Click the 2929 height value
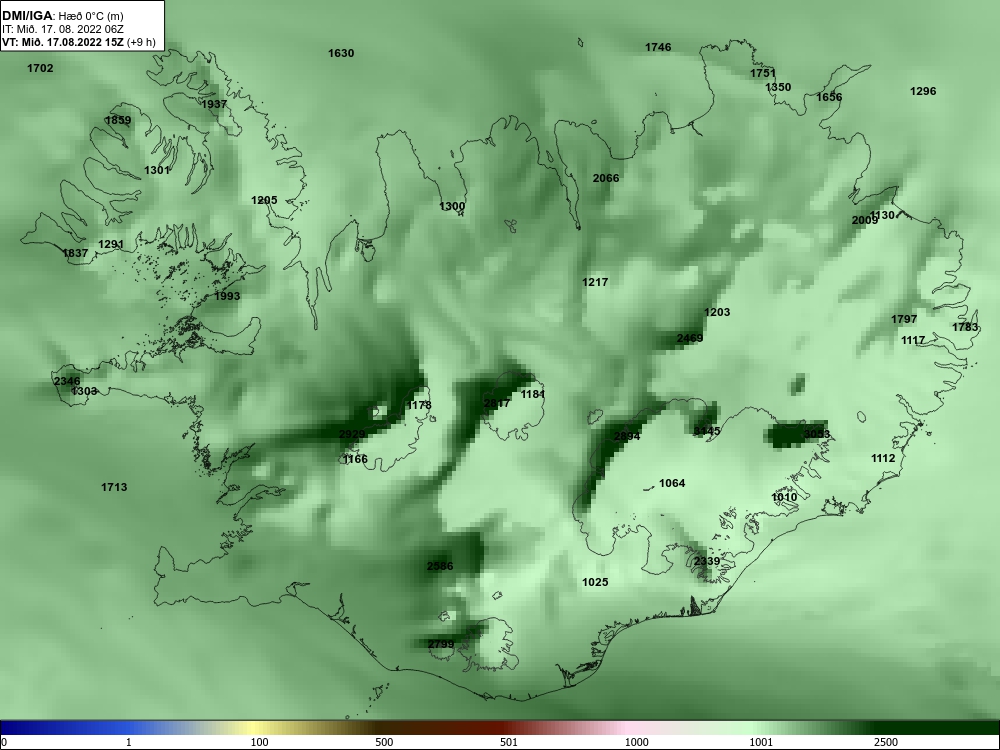This screenshot has width=1000, height=750. pyautogui.click(x=352, y=434)
